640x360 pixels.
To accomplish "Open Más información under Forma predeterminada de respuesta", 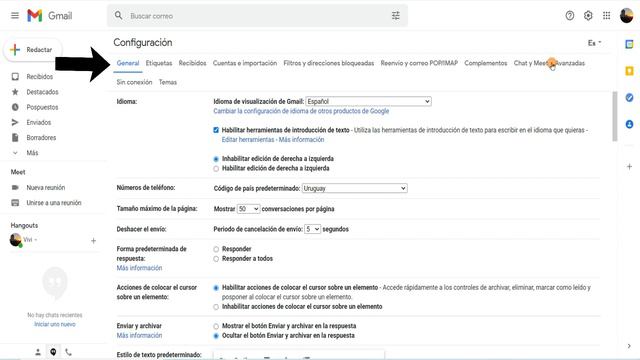I will click(139, 268).
